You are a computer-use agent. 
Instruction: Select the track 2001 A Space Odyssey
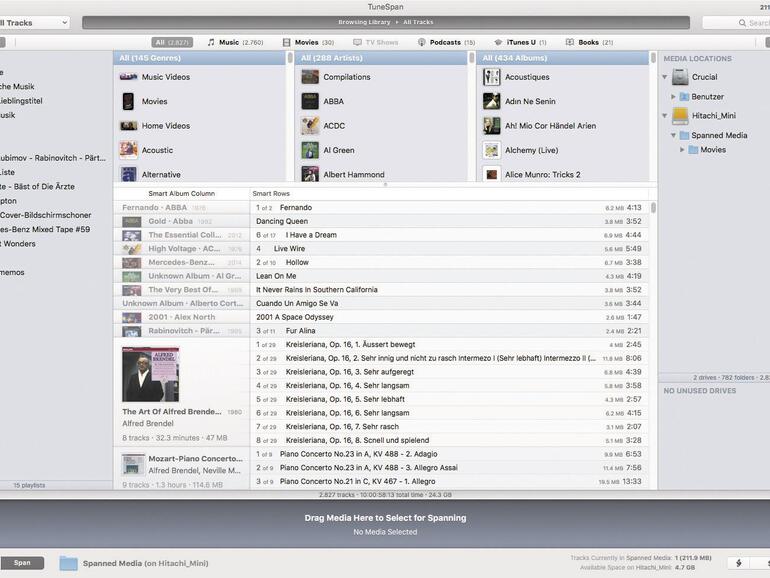point(448,317)
